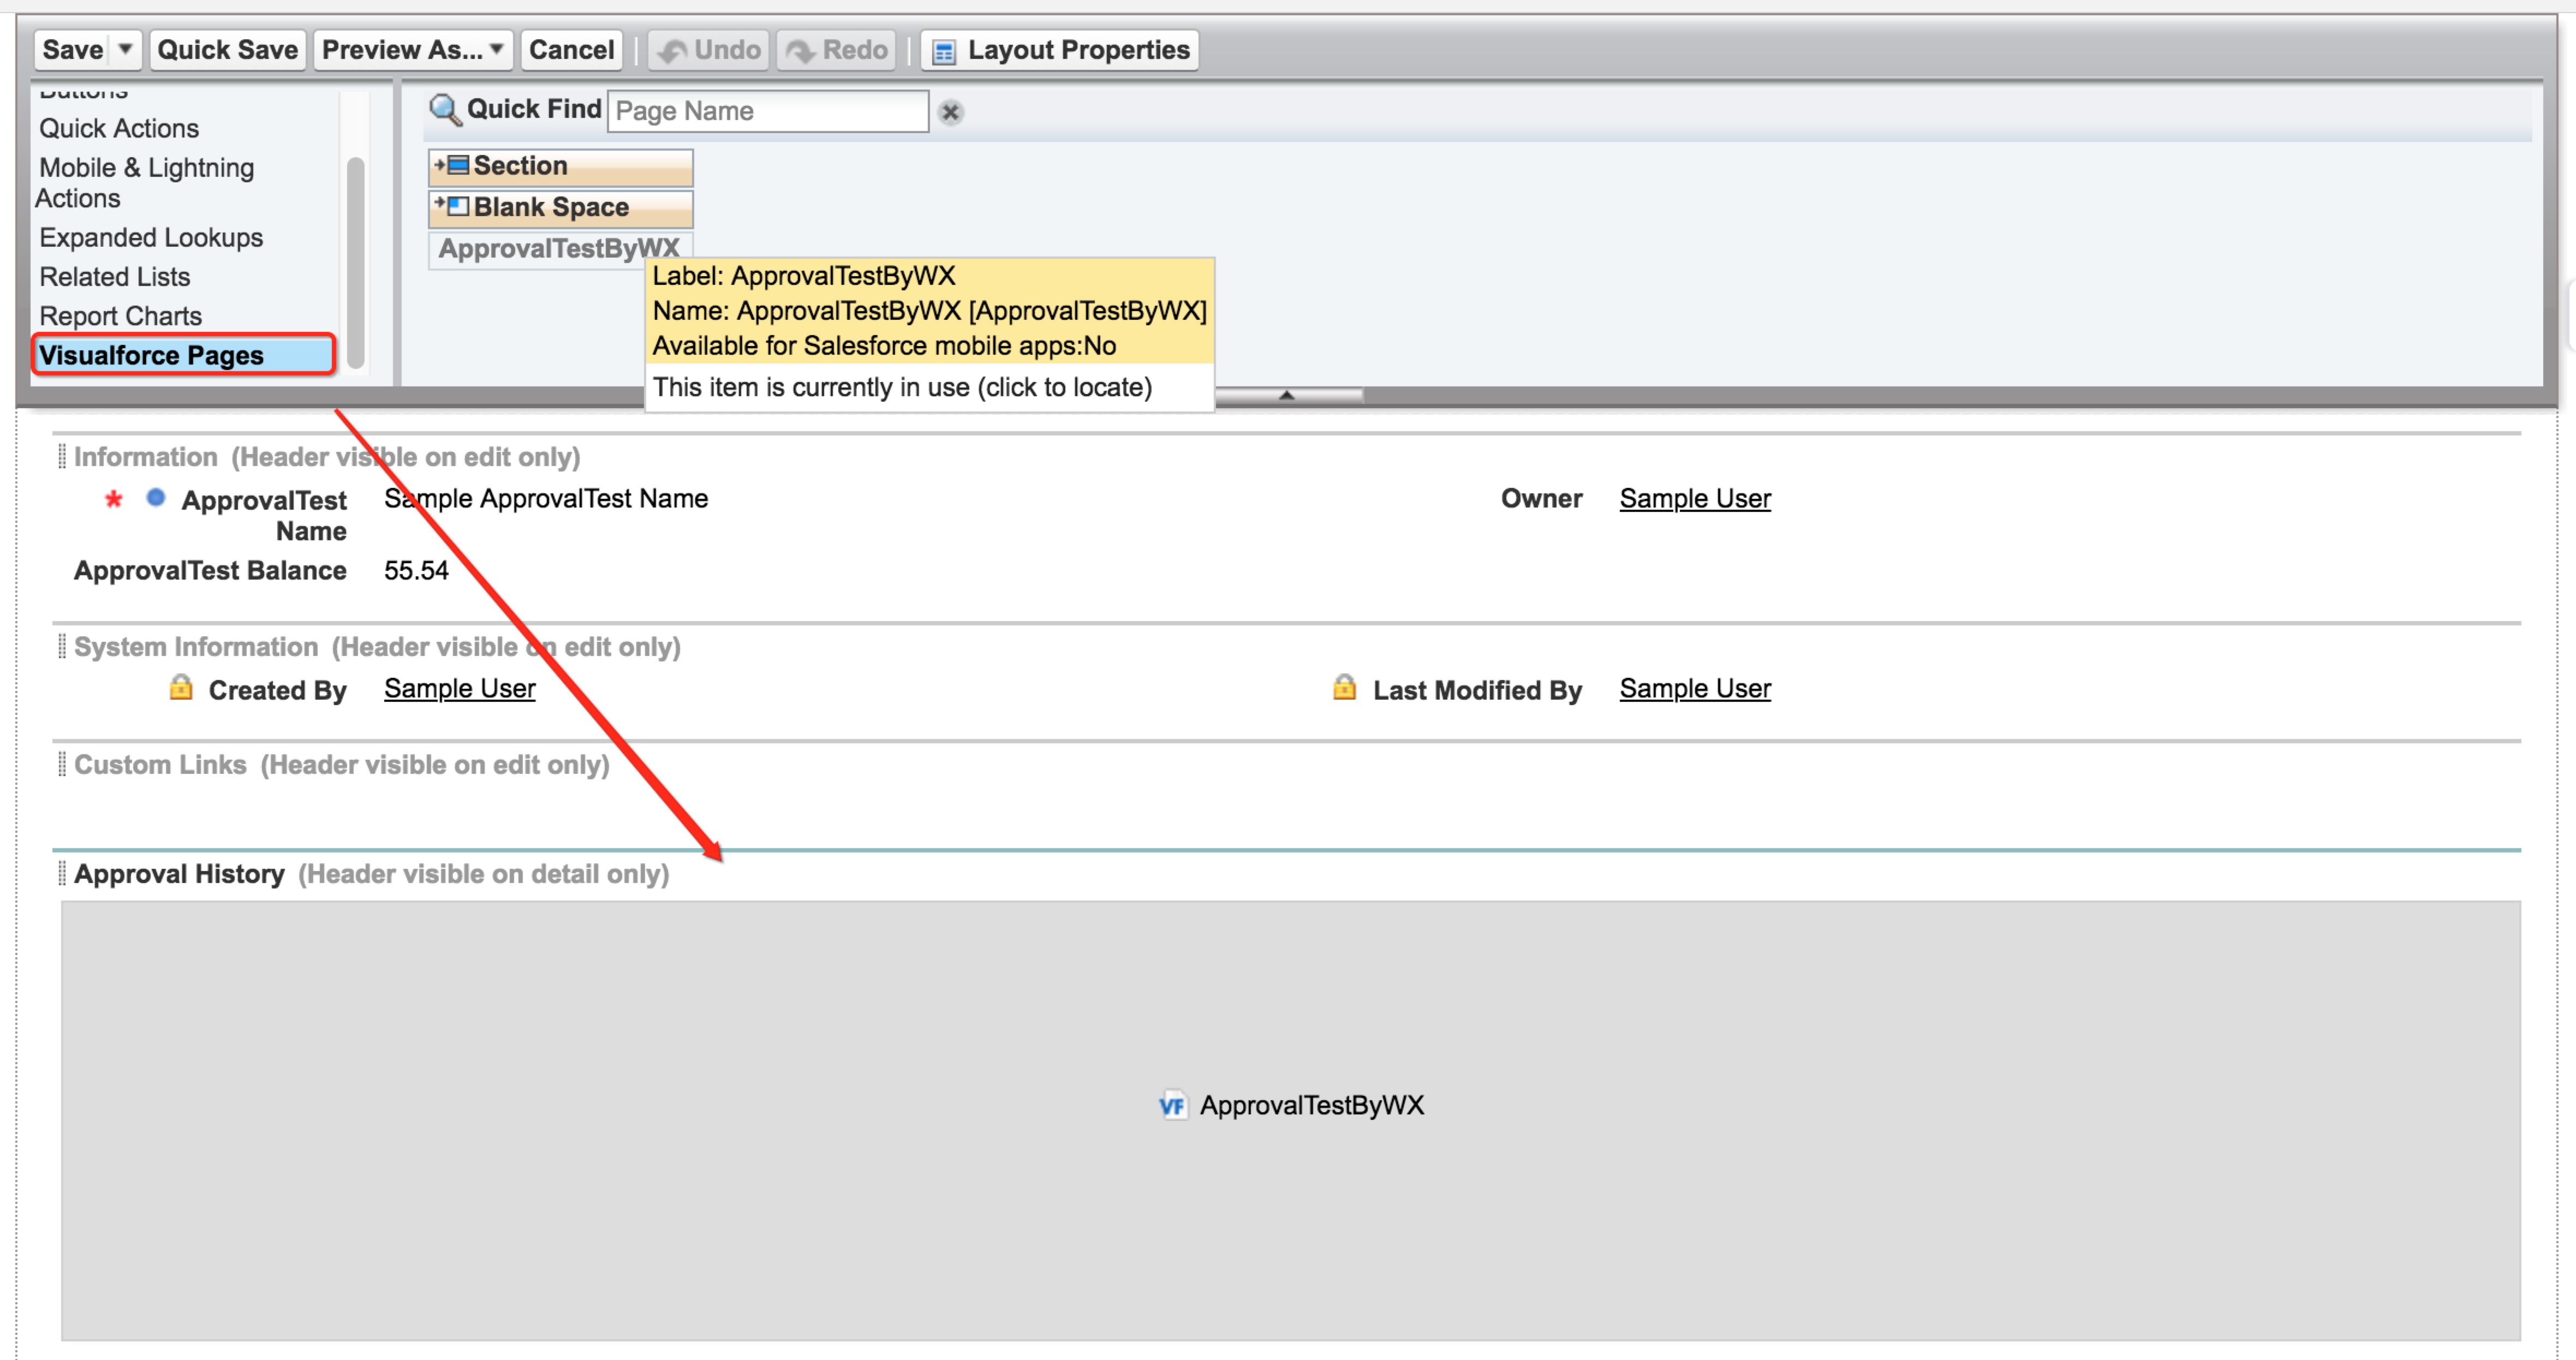Viewport: 2576px width, 1360px height.
Task: Open the Preview As dropdown
Action: click(x=494, y=49)
